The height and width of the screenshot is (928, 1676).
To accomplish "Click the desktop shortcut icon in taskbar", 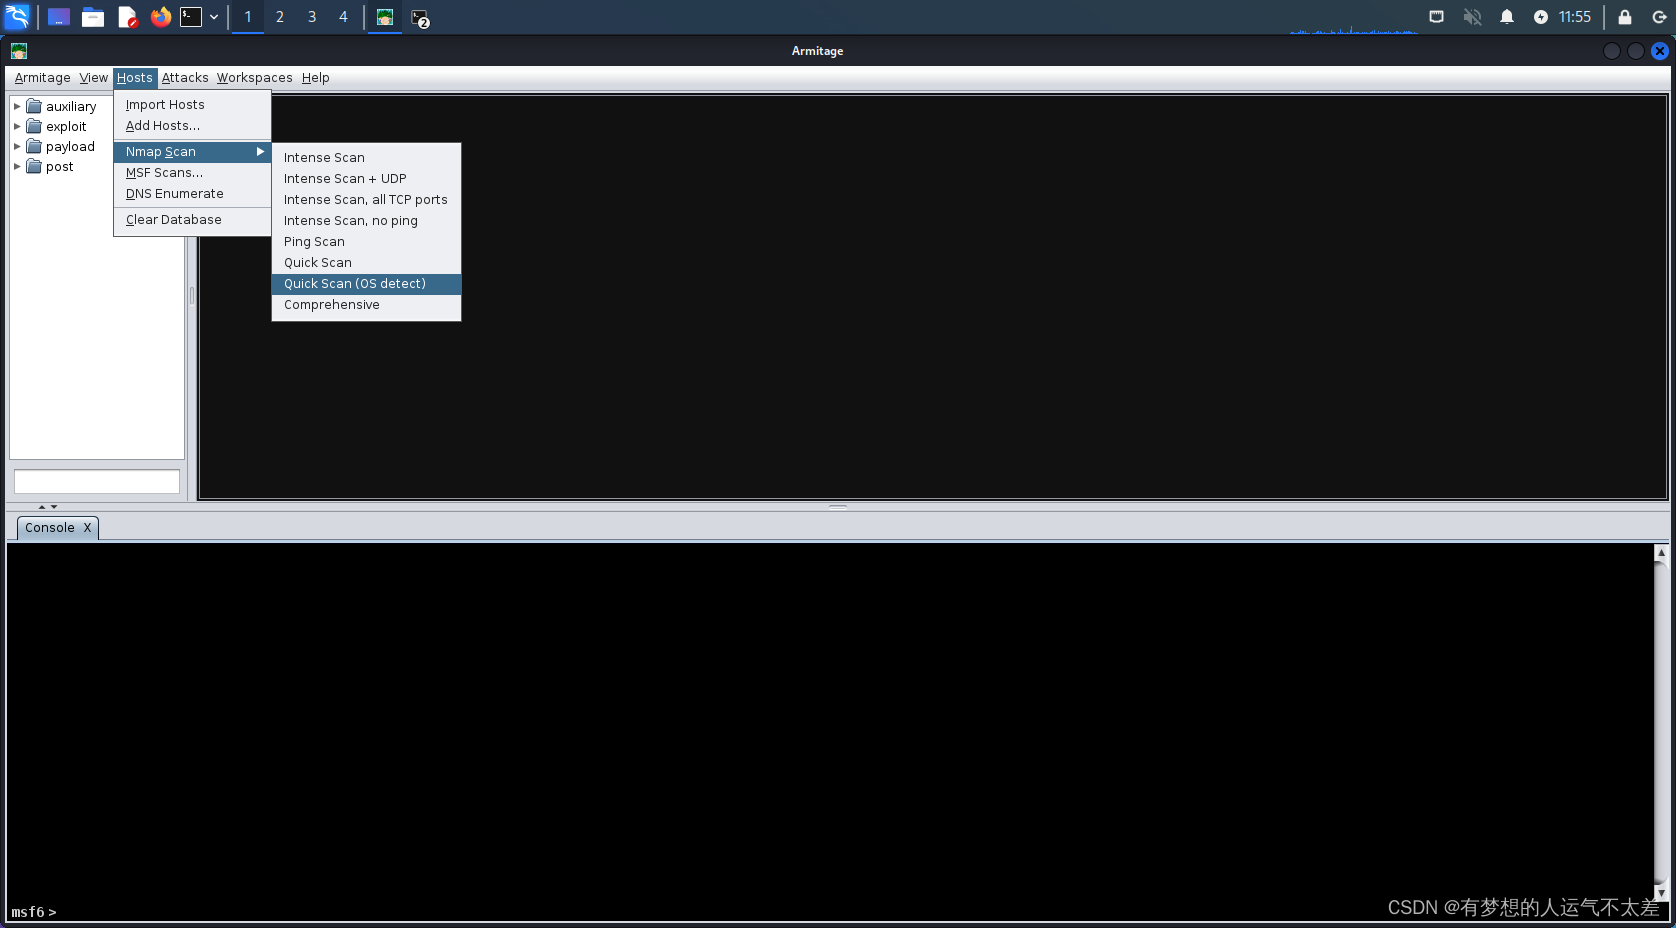I will (59, 17).
